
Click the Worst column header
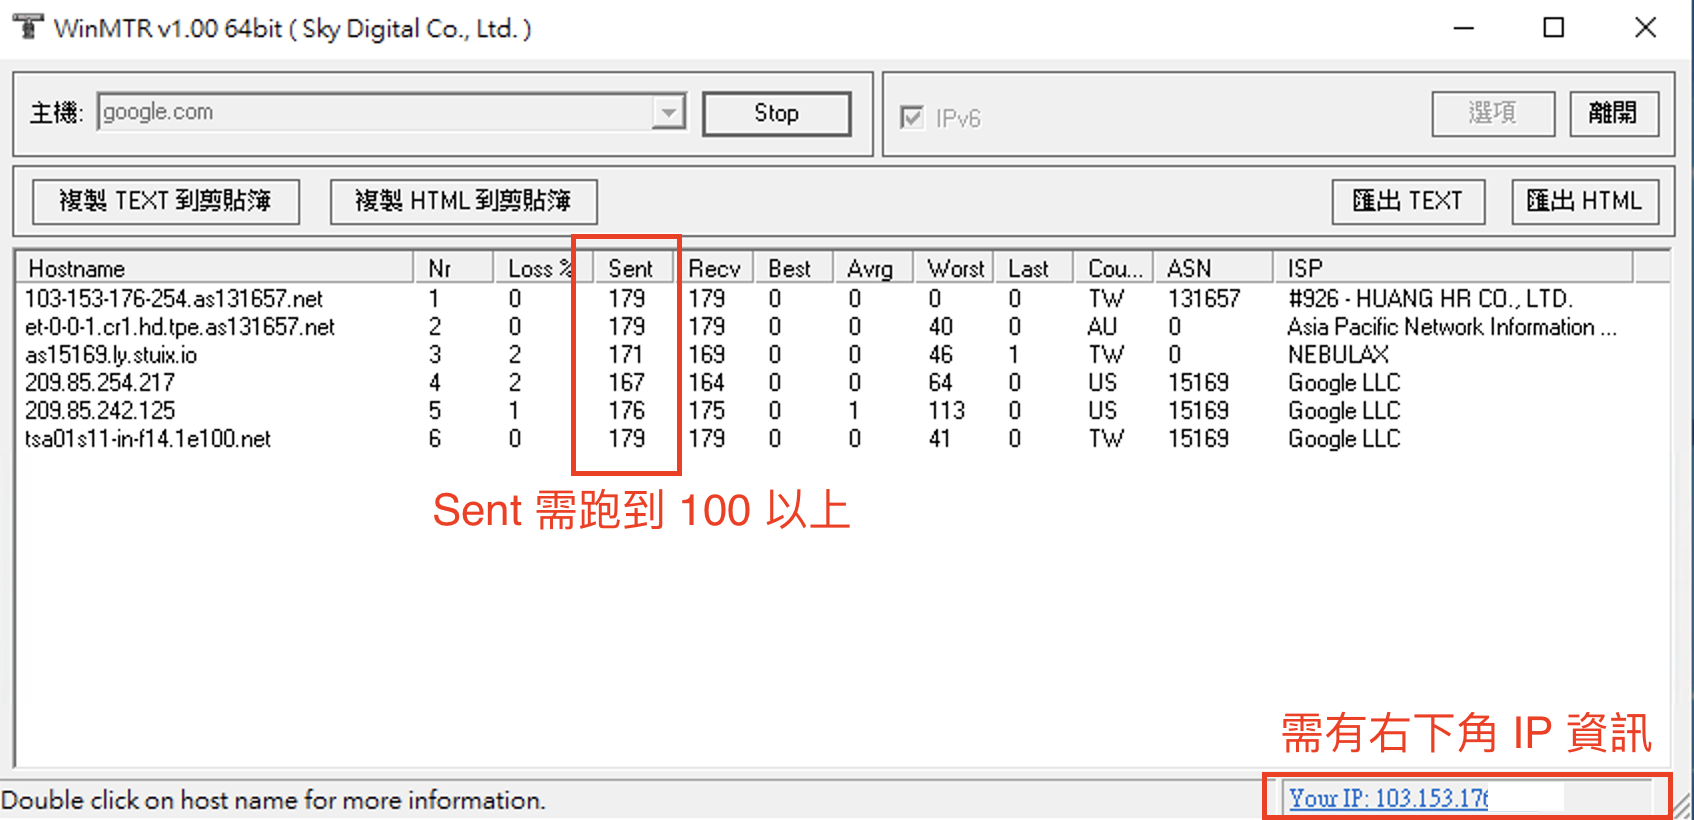pos(955,268)
